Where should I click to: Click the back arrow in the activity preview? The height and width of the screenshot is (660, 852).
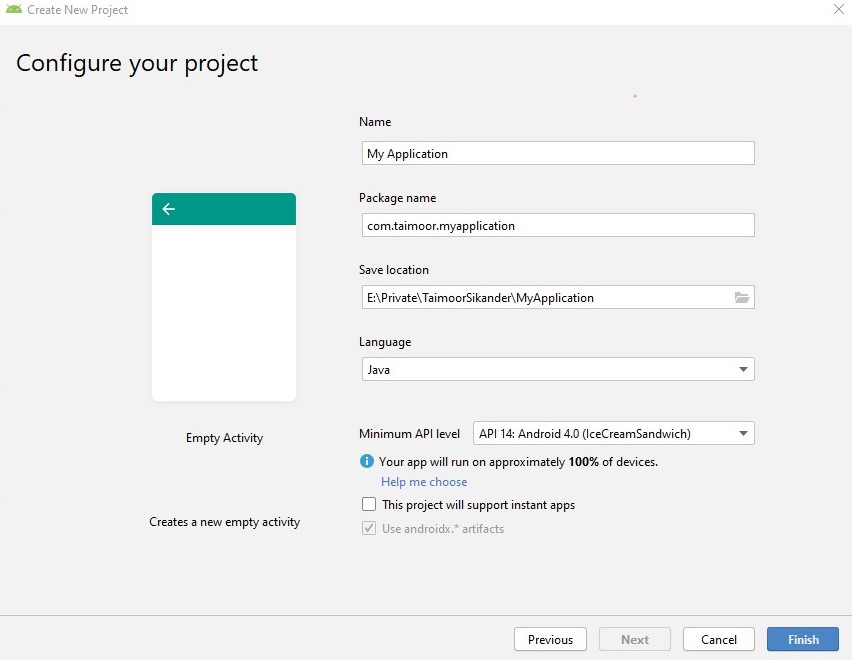[168, 209]
